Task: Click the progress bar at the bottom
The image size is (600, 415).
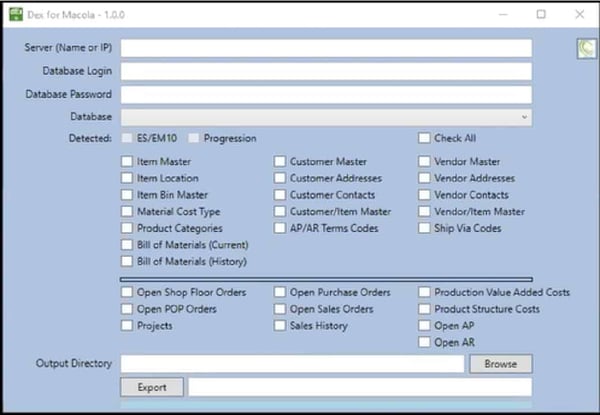Action: tap(326, 405)
